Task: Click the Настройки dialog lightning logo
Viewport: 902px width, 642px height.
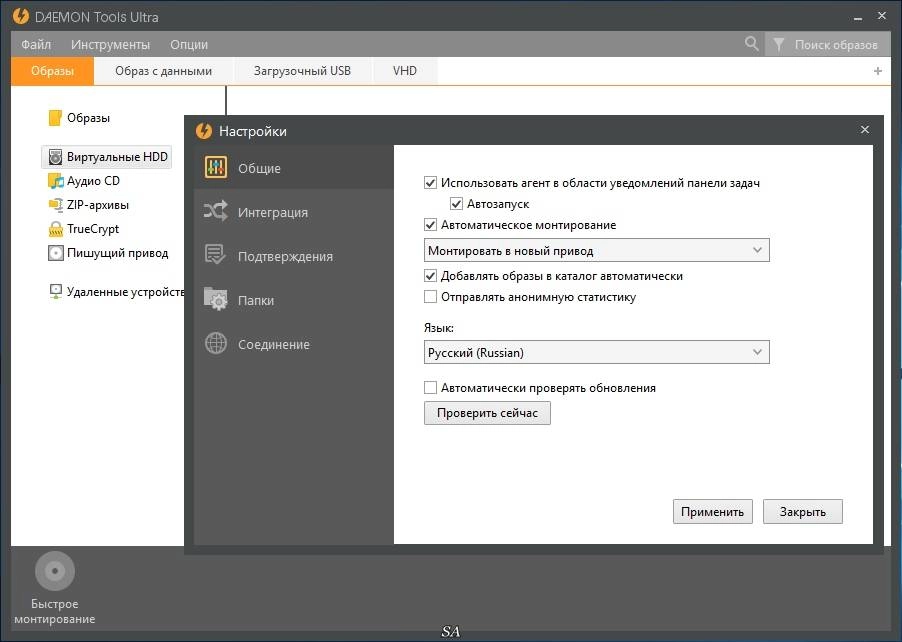Action: [204, 131]
